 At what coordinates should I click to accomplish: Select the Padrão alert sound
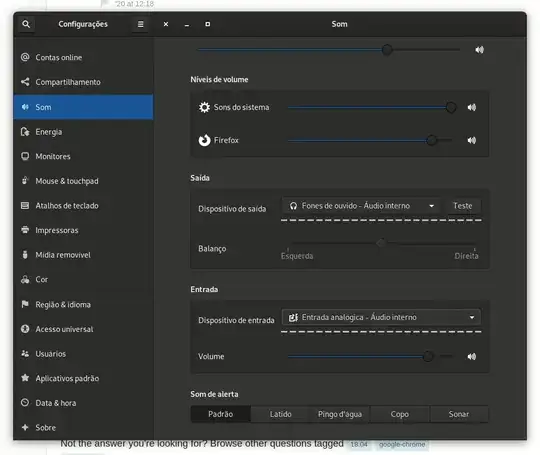pos(220,414)
